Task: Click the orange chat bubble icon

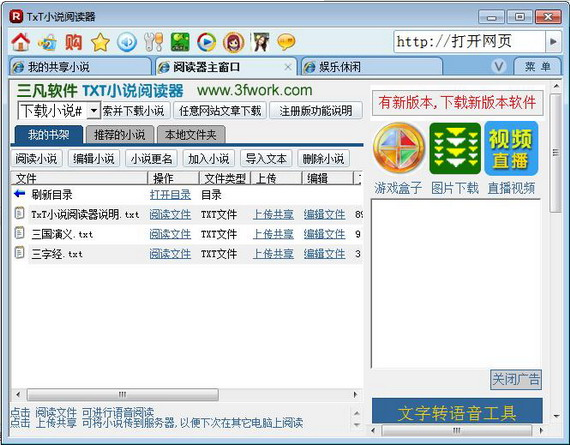Action: click(286, 42)
